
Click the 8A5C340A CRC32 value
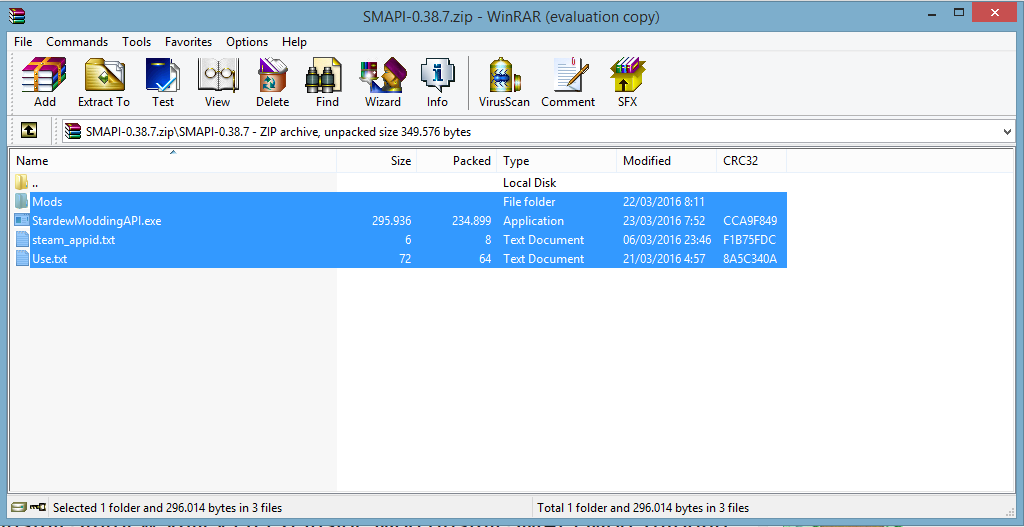(x=750, y=259)
